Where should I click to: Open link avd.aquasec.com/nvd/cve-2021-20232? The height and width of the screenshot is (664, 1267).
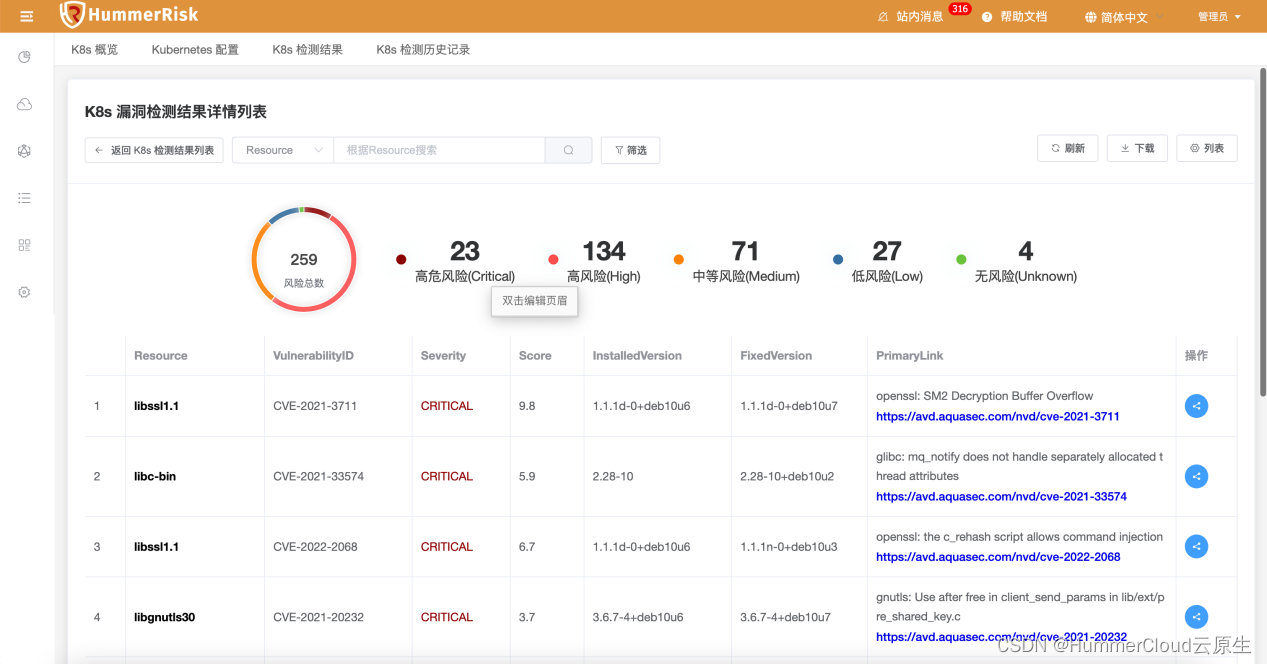pos(1001,637)
